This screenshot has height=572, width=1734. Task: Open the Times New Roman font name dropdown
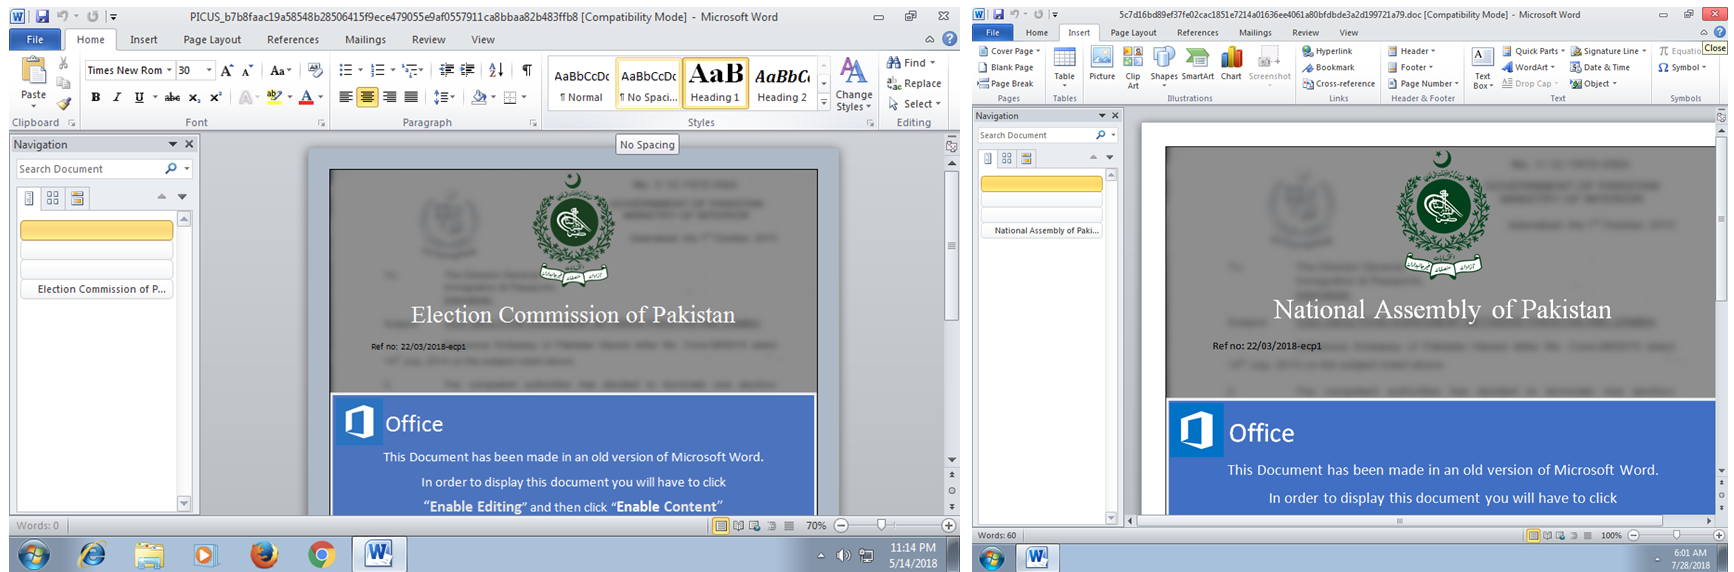[169, 70]
